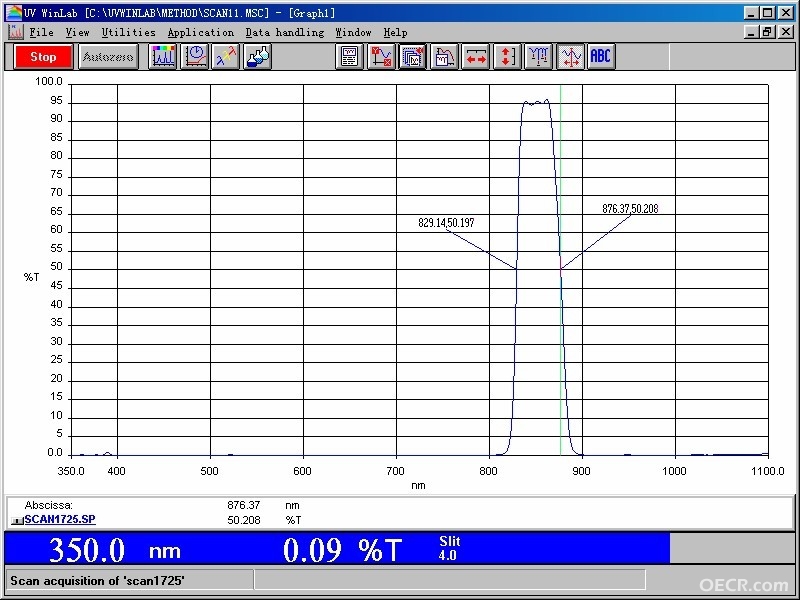Screen dimensions: 800x600
Task: Click the overlaid graph windows icon
Action: click(x=412, y=56)
